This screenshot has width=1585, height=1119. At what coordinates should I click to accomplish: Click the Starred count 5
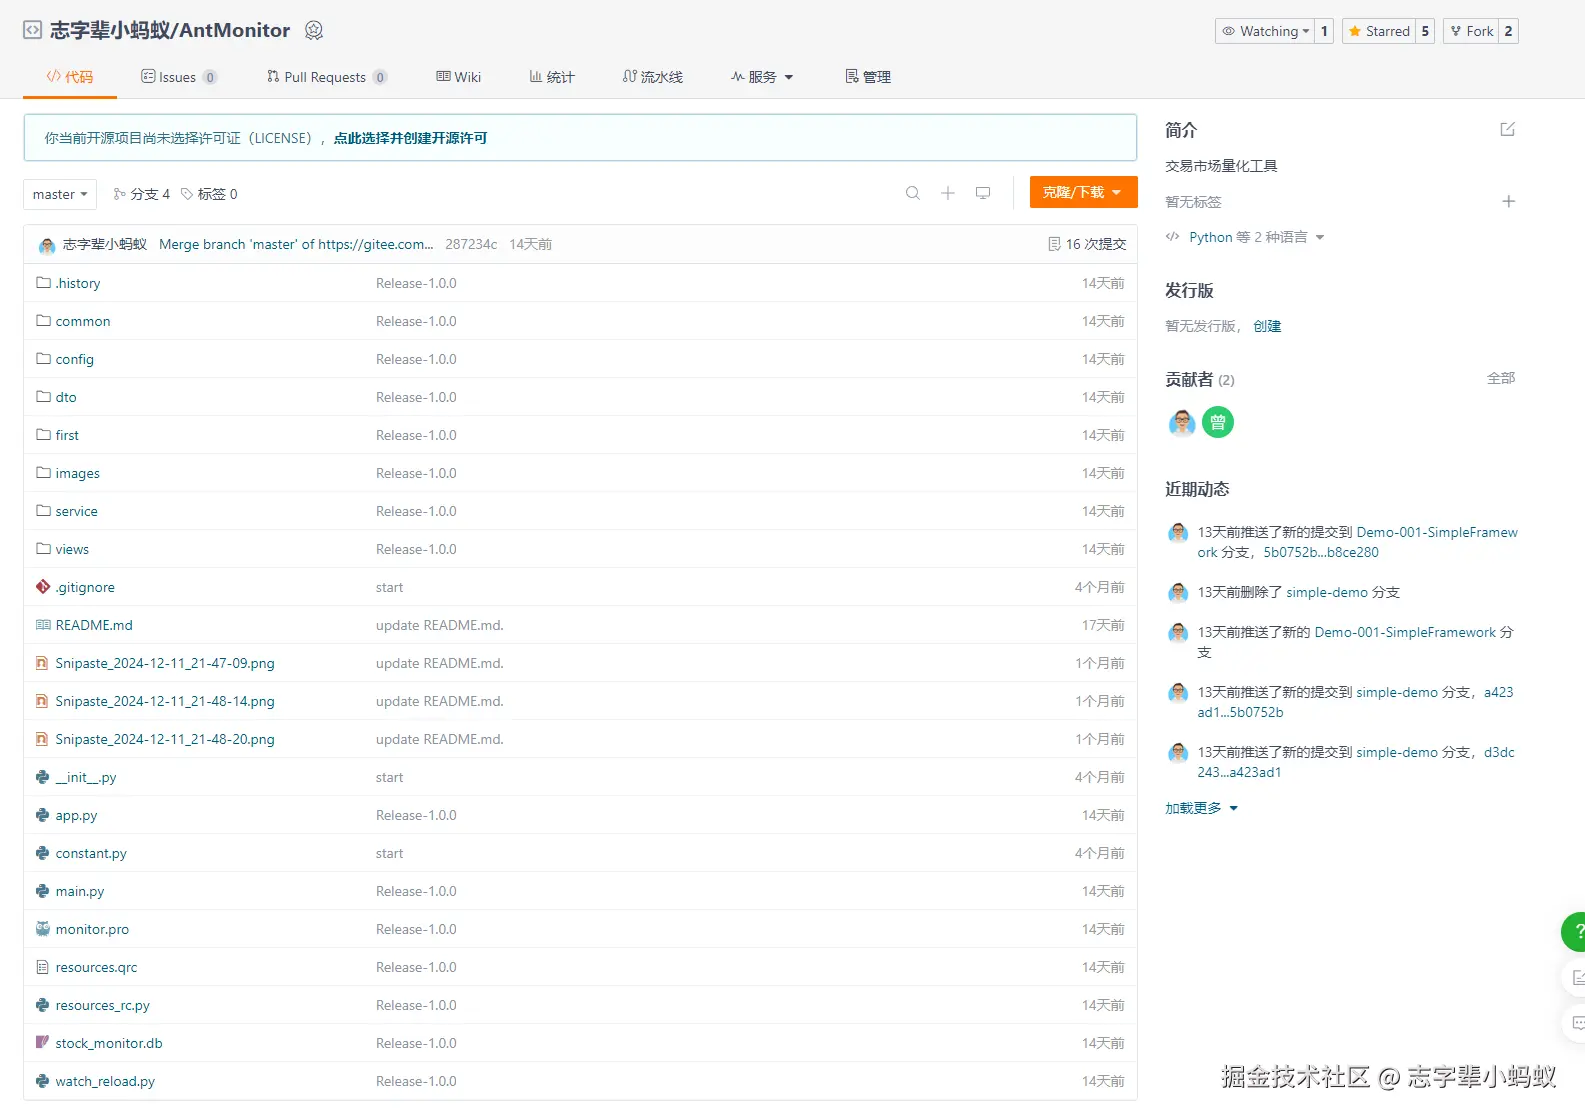tap(1425, 31)
